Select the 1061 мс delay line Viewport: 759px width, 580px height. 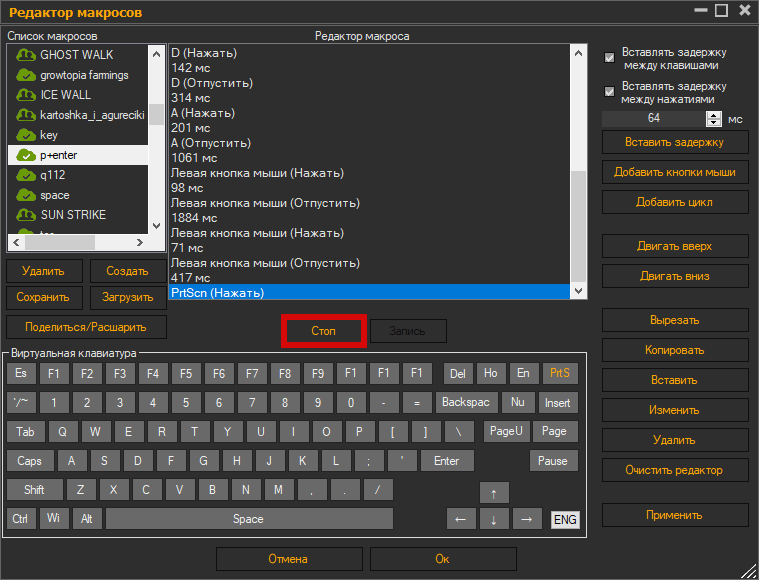pos(369,158)
